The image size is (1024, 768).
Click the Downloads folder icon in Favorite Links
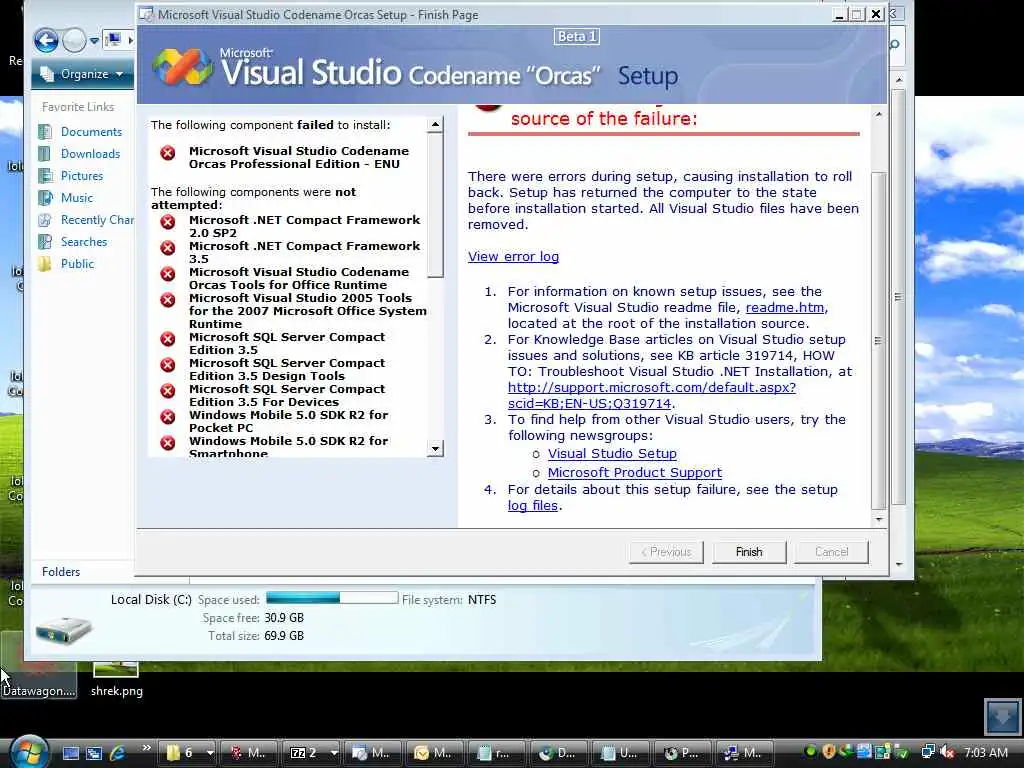(45, 153)
